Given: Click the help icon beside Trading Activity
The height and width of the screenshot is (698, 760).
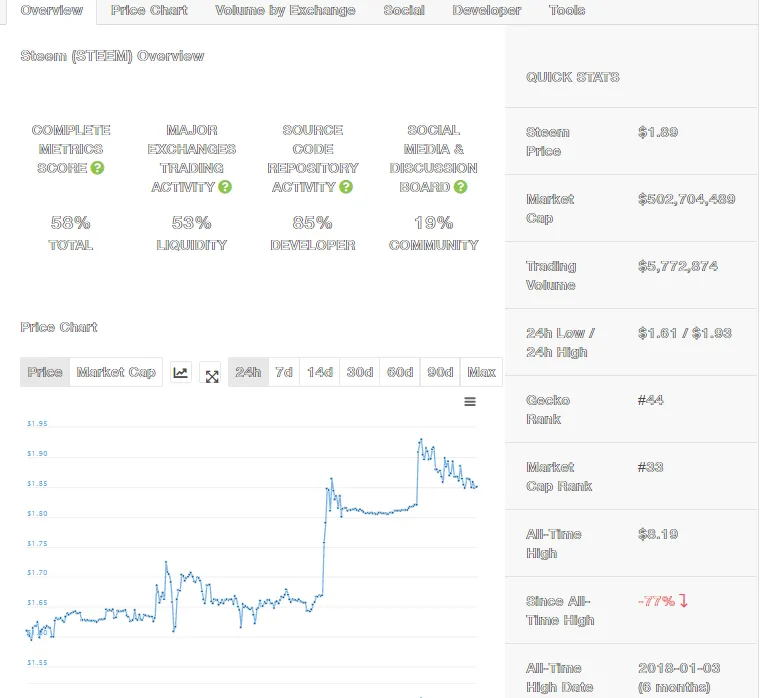Looking at the screenshot, I should (225, 187).
